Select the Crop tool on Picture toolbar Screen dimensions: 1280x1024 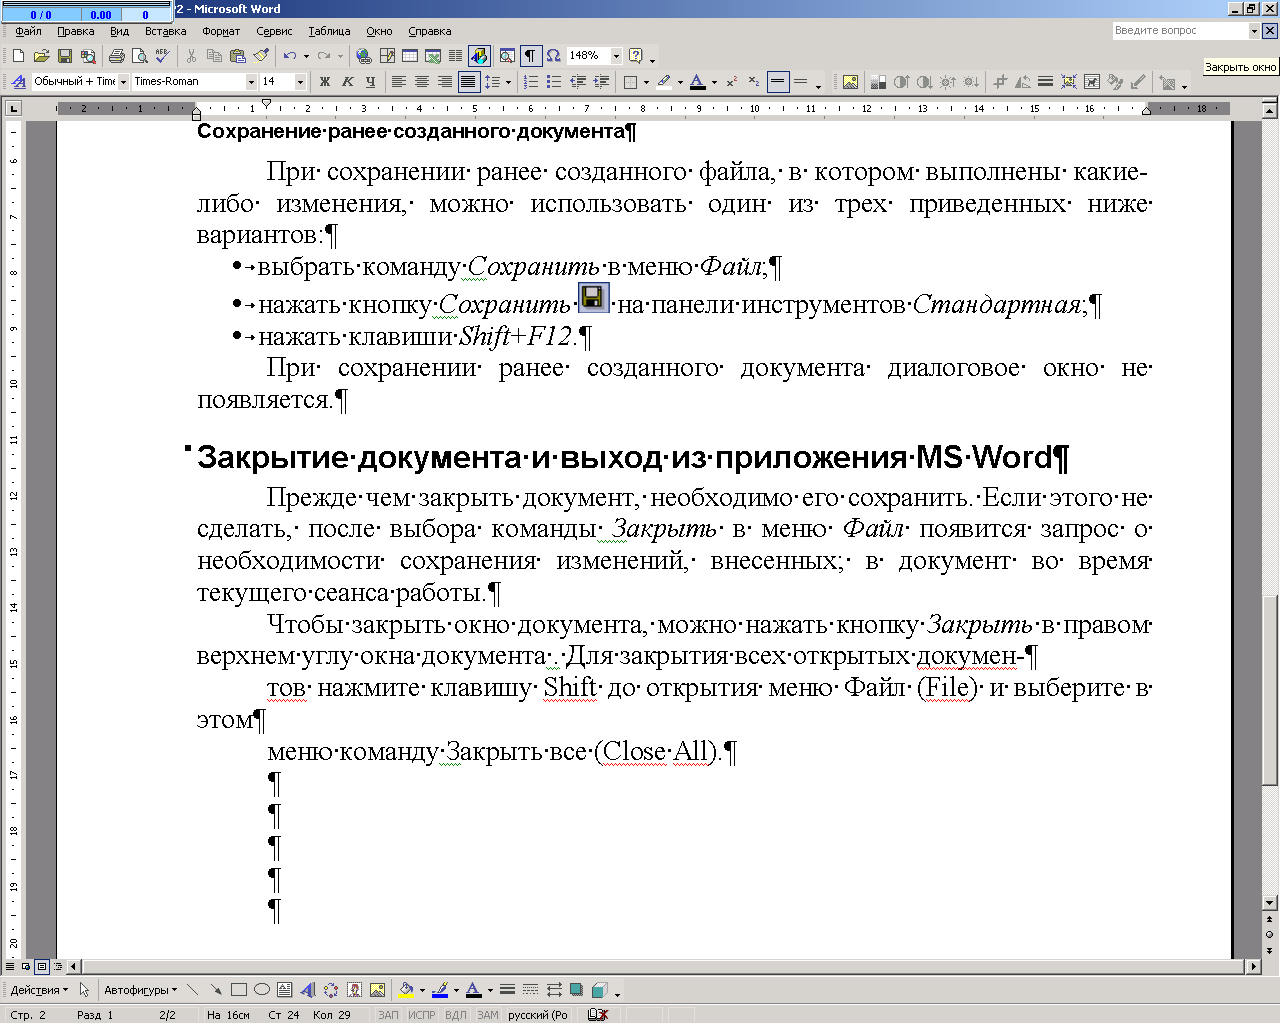click(999, 82)
